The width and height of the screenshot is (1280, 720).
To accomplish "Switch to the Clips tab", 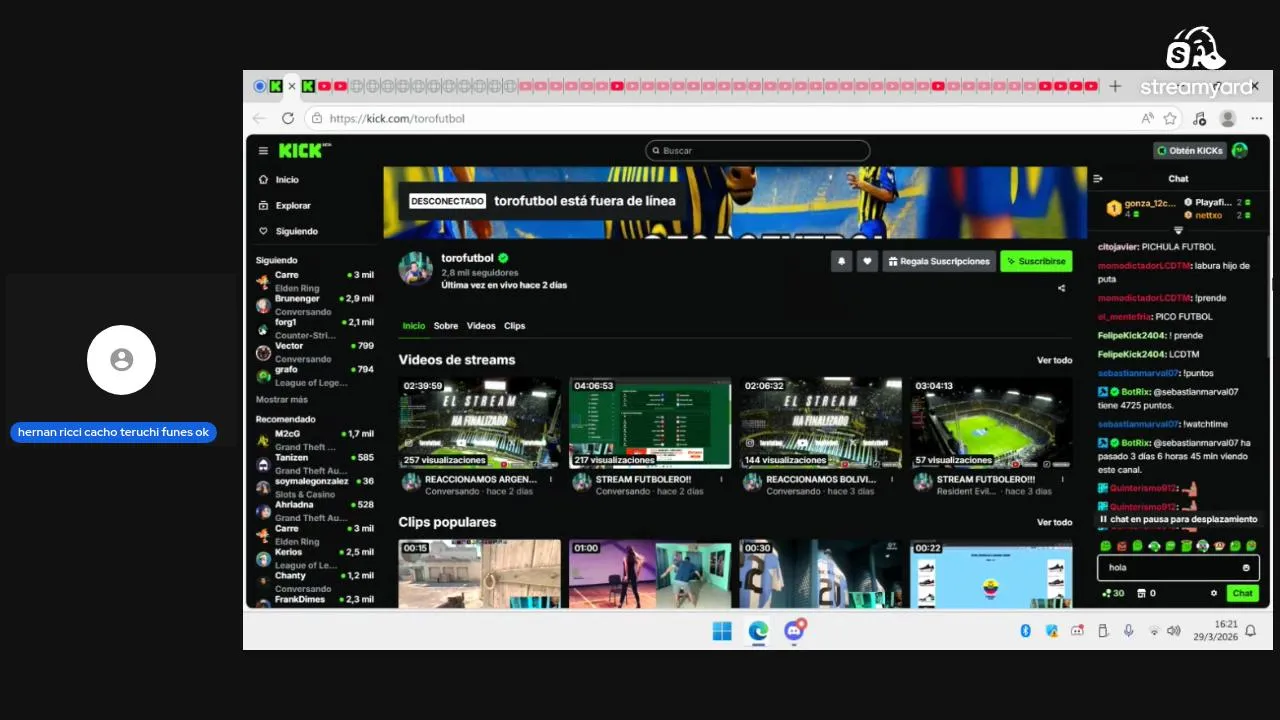I will [514, 326].
